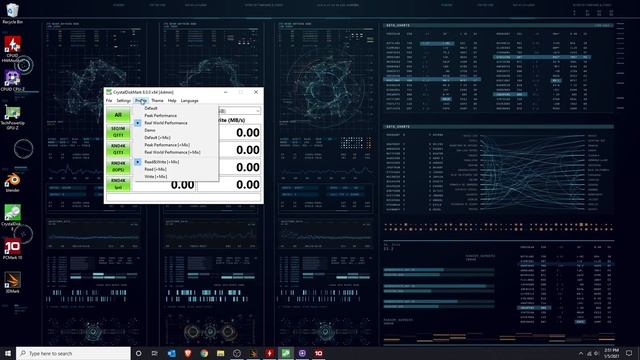640x360 pixels.
Task: Run the RND4K (μs) test button
Action: tap(118, 184)
